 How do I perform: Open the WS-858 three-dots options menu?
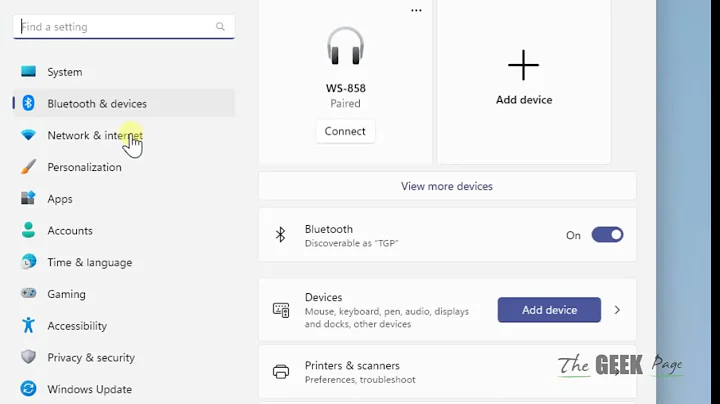pyautogui.click(x=416, y=11)
